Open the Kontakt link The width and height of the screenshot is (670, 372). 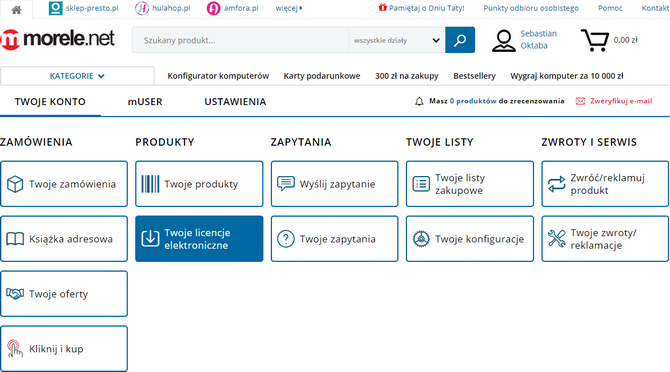pos(655,8)
